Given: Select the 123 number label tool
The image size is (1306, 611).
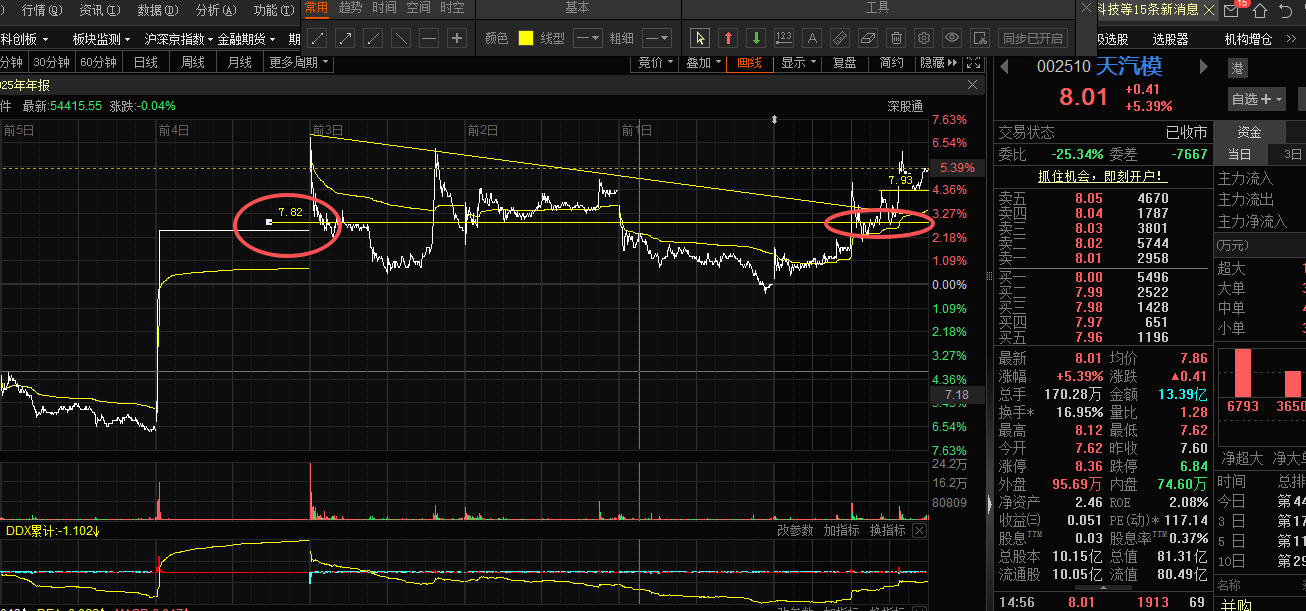Looking at the screenshot, I should [x=784, y=39].
